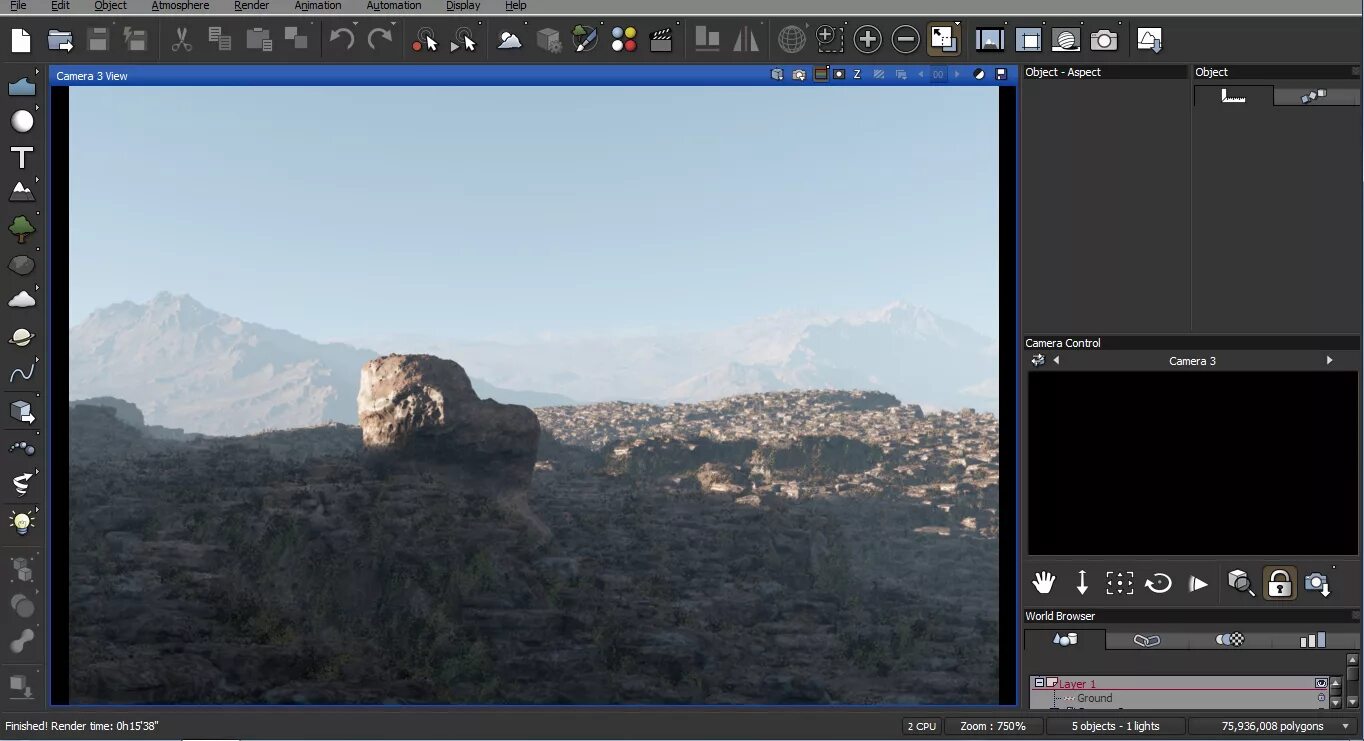Go to next camera arrow in Camera Control

tap(1329, 360)
